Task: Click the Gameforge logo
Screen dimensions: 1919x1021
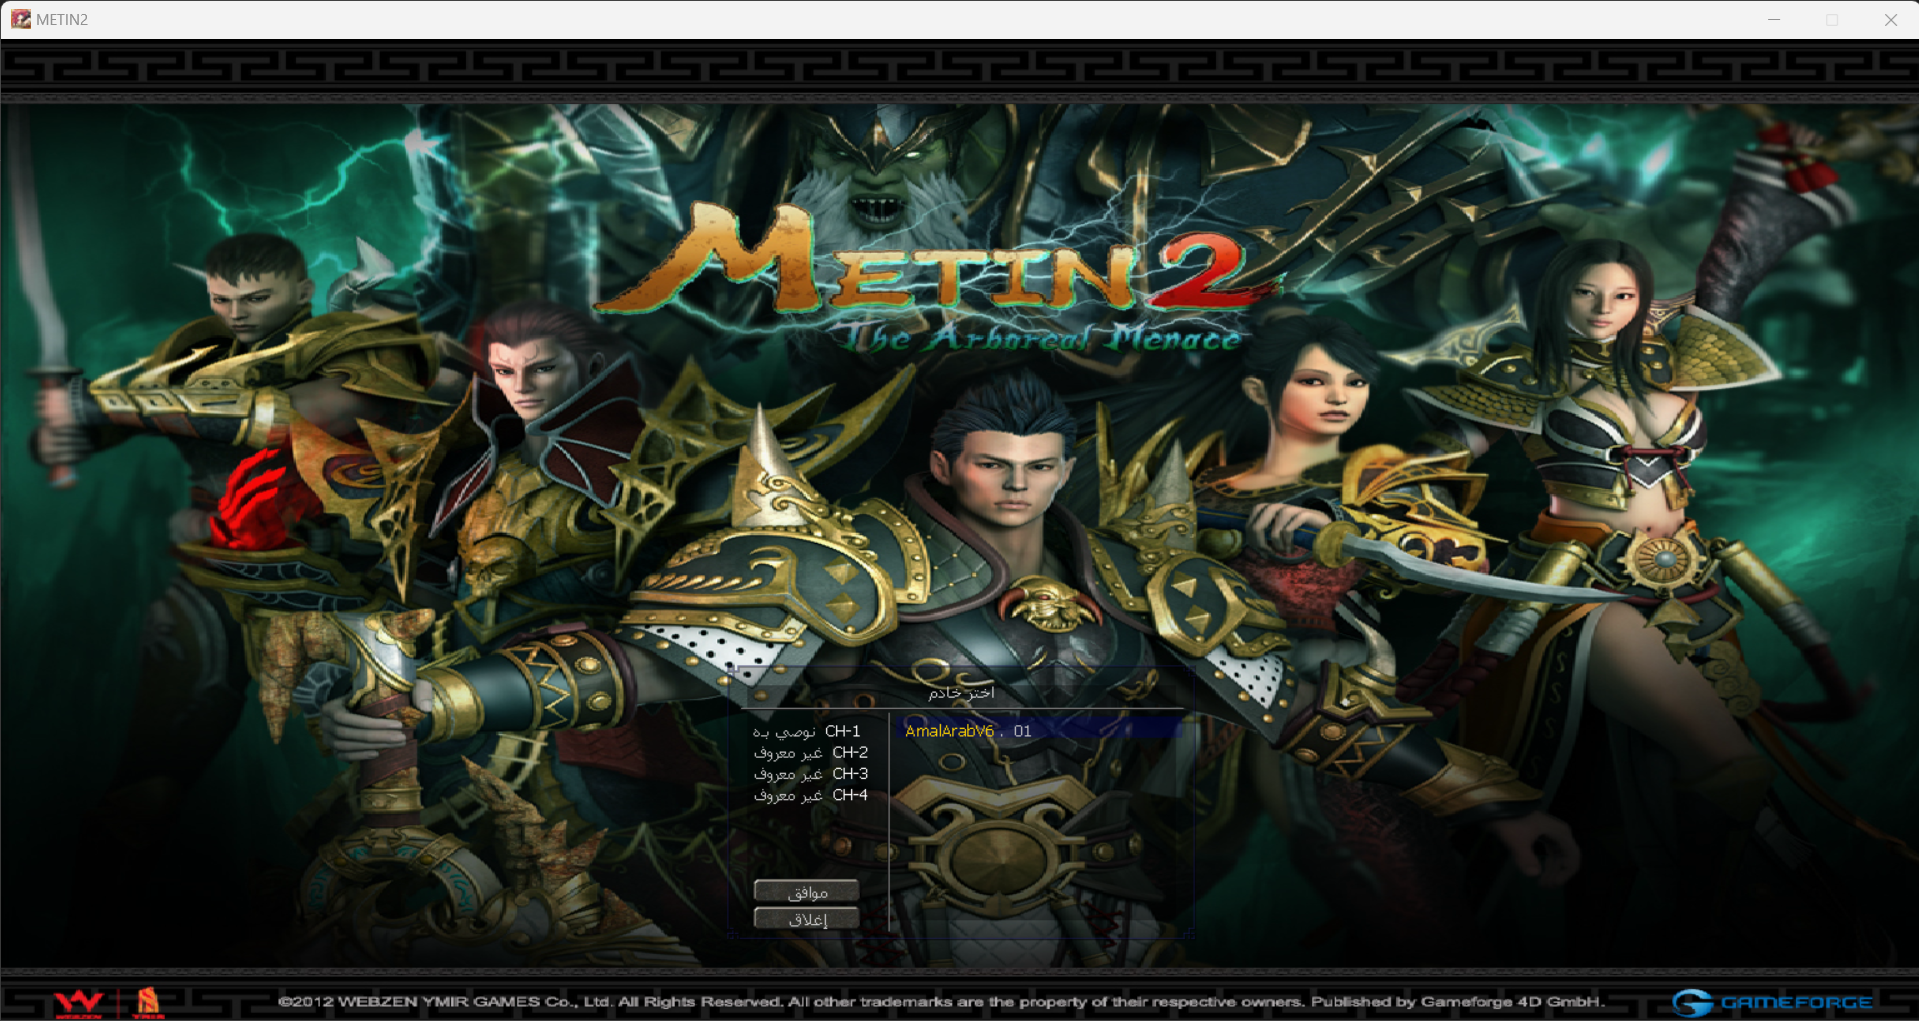Action: 1772,1002
